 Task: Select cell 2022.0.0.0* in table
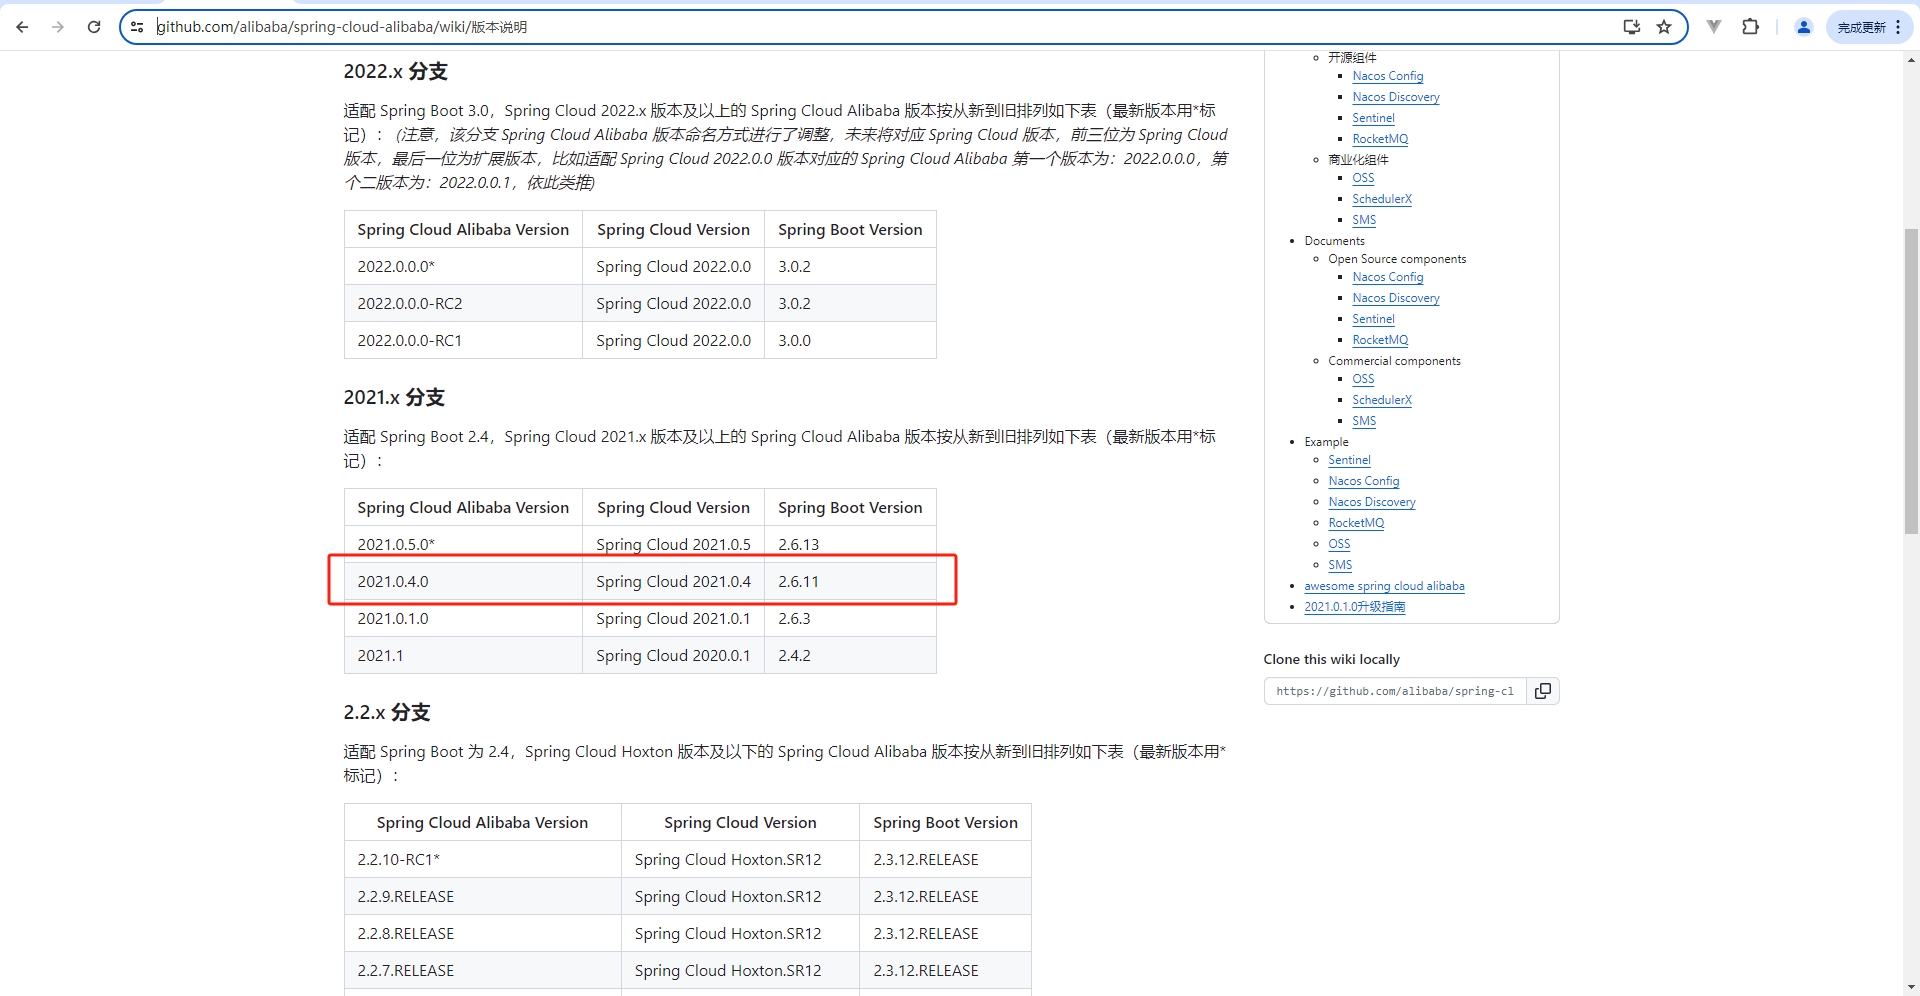(x=463, y=267)
